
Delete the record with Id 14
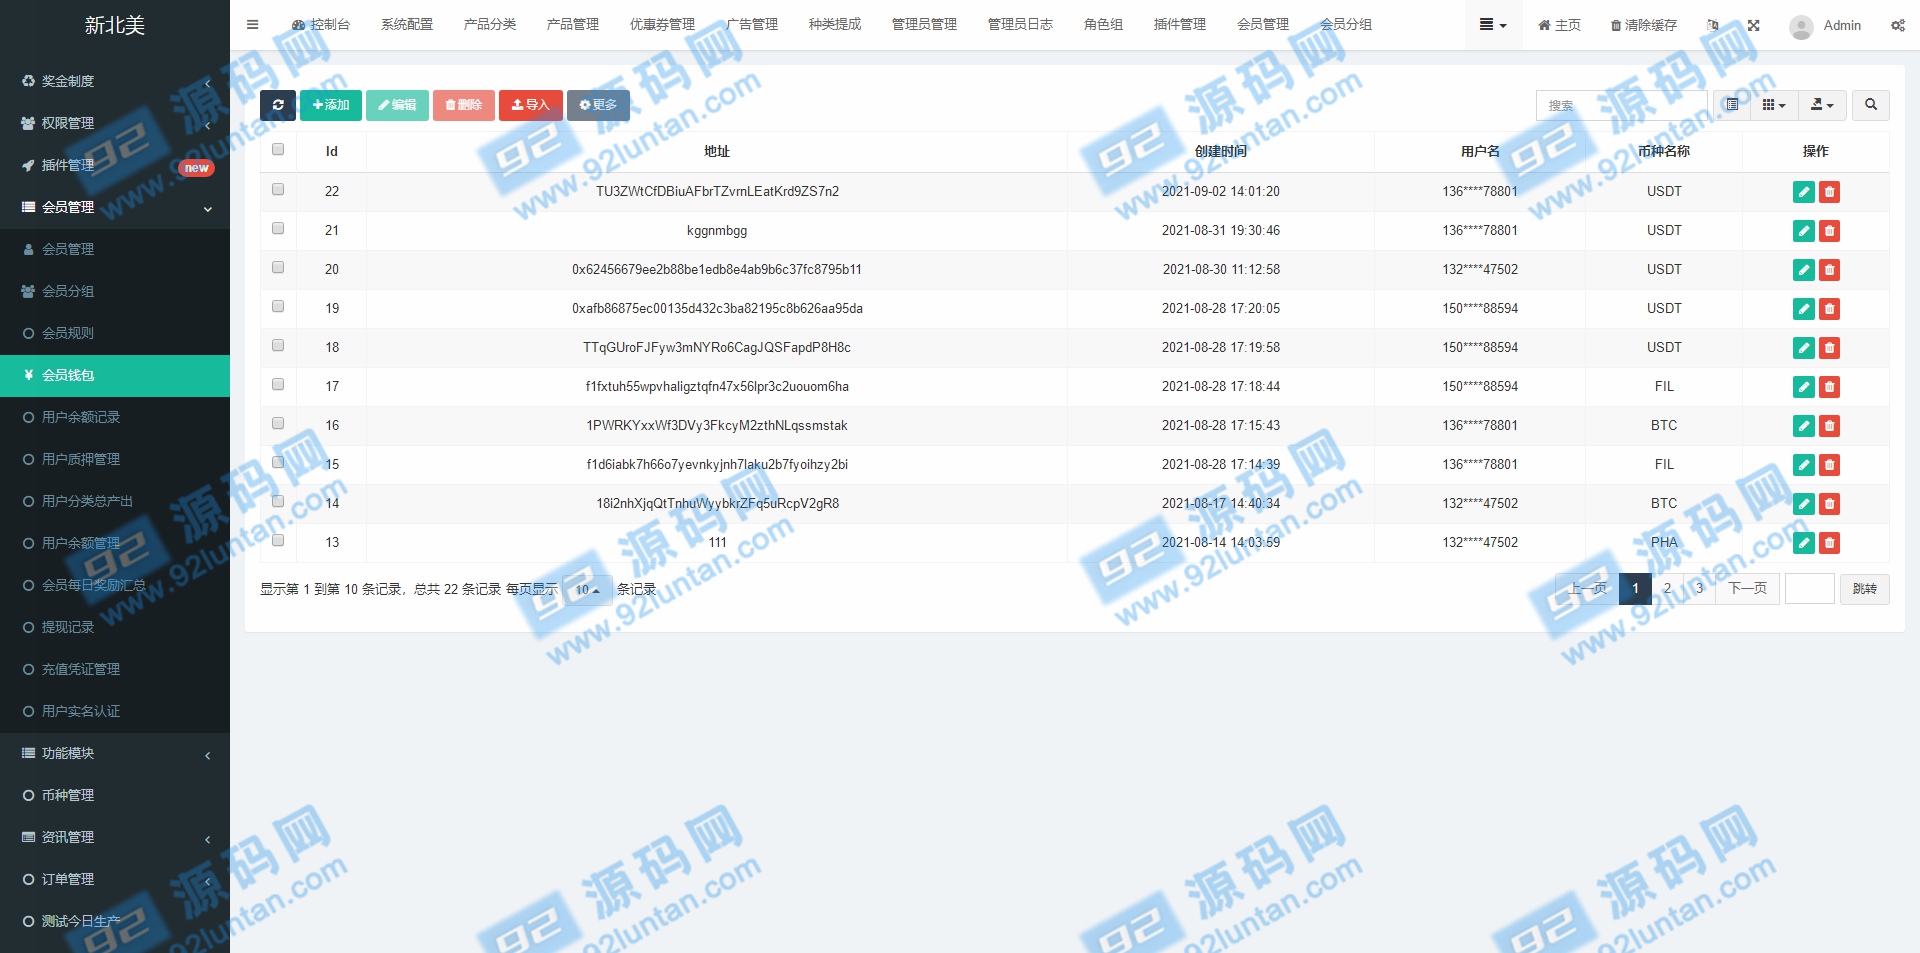(x=1830, y=504)
